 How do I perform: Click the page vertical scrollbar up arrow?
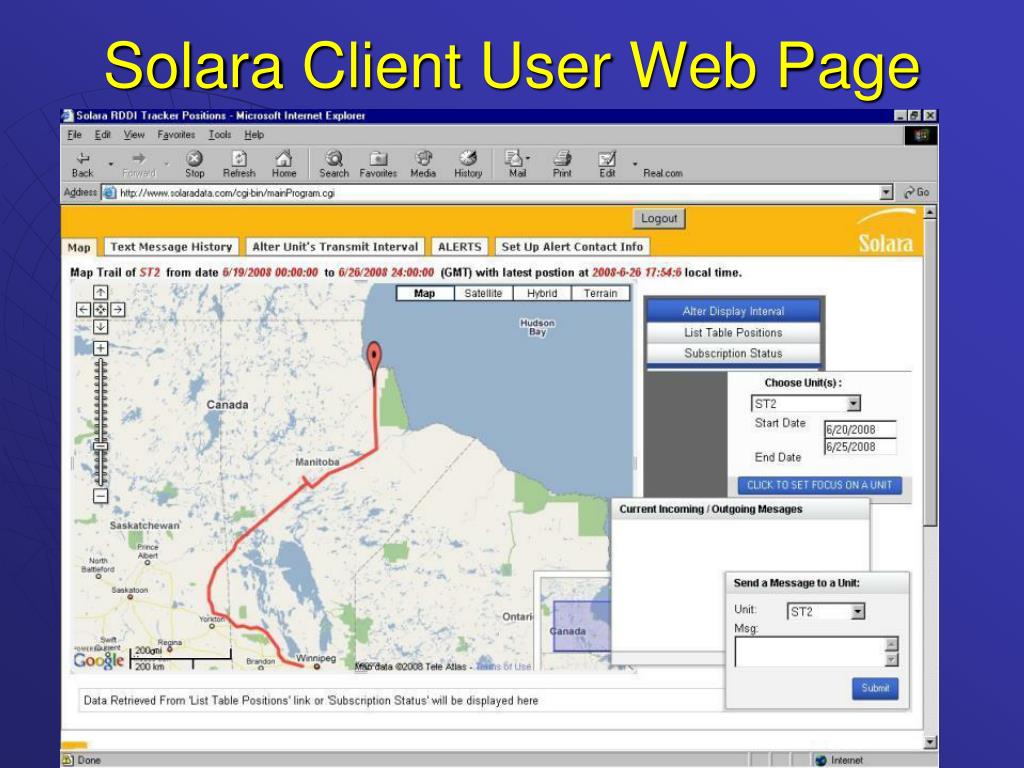931,212
